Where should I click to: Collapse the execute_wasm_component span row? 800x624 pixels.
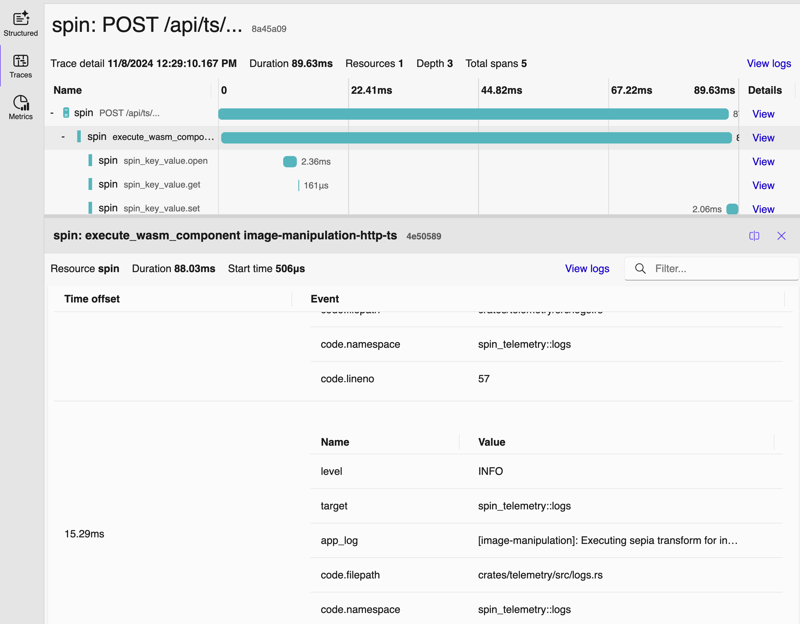click(x=63, y=137)
